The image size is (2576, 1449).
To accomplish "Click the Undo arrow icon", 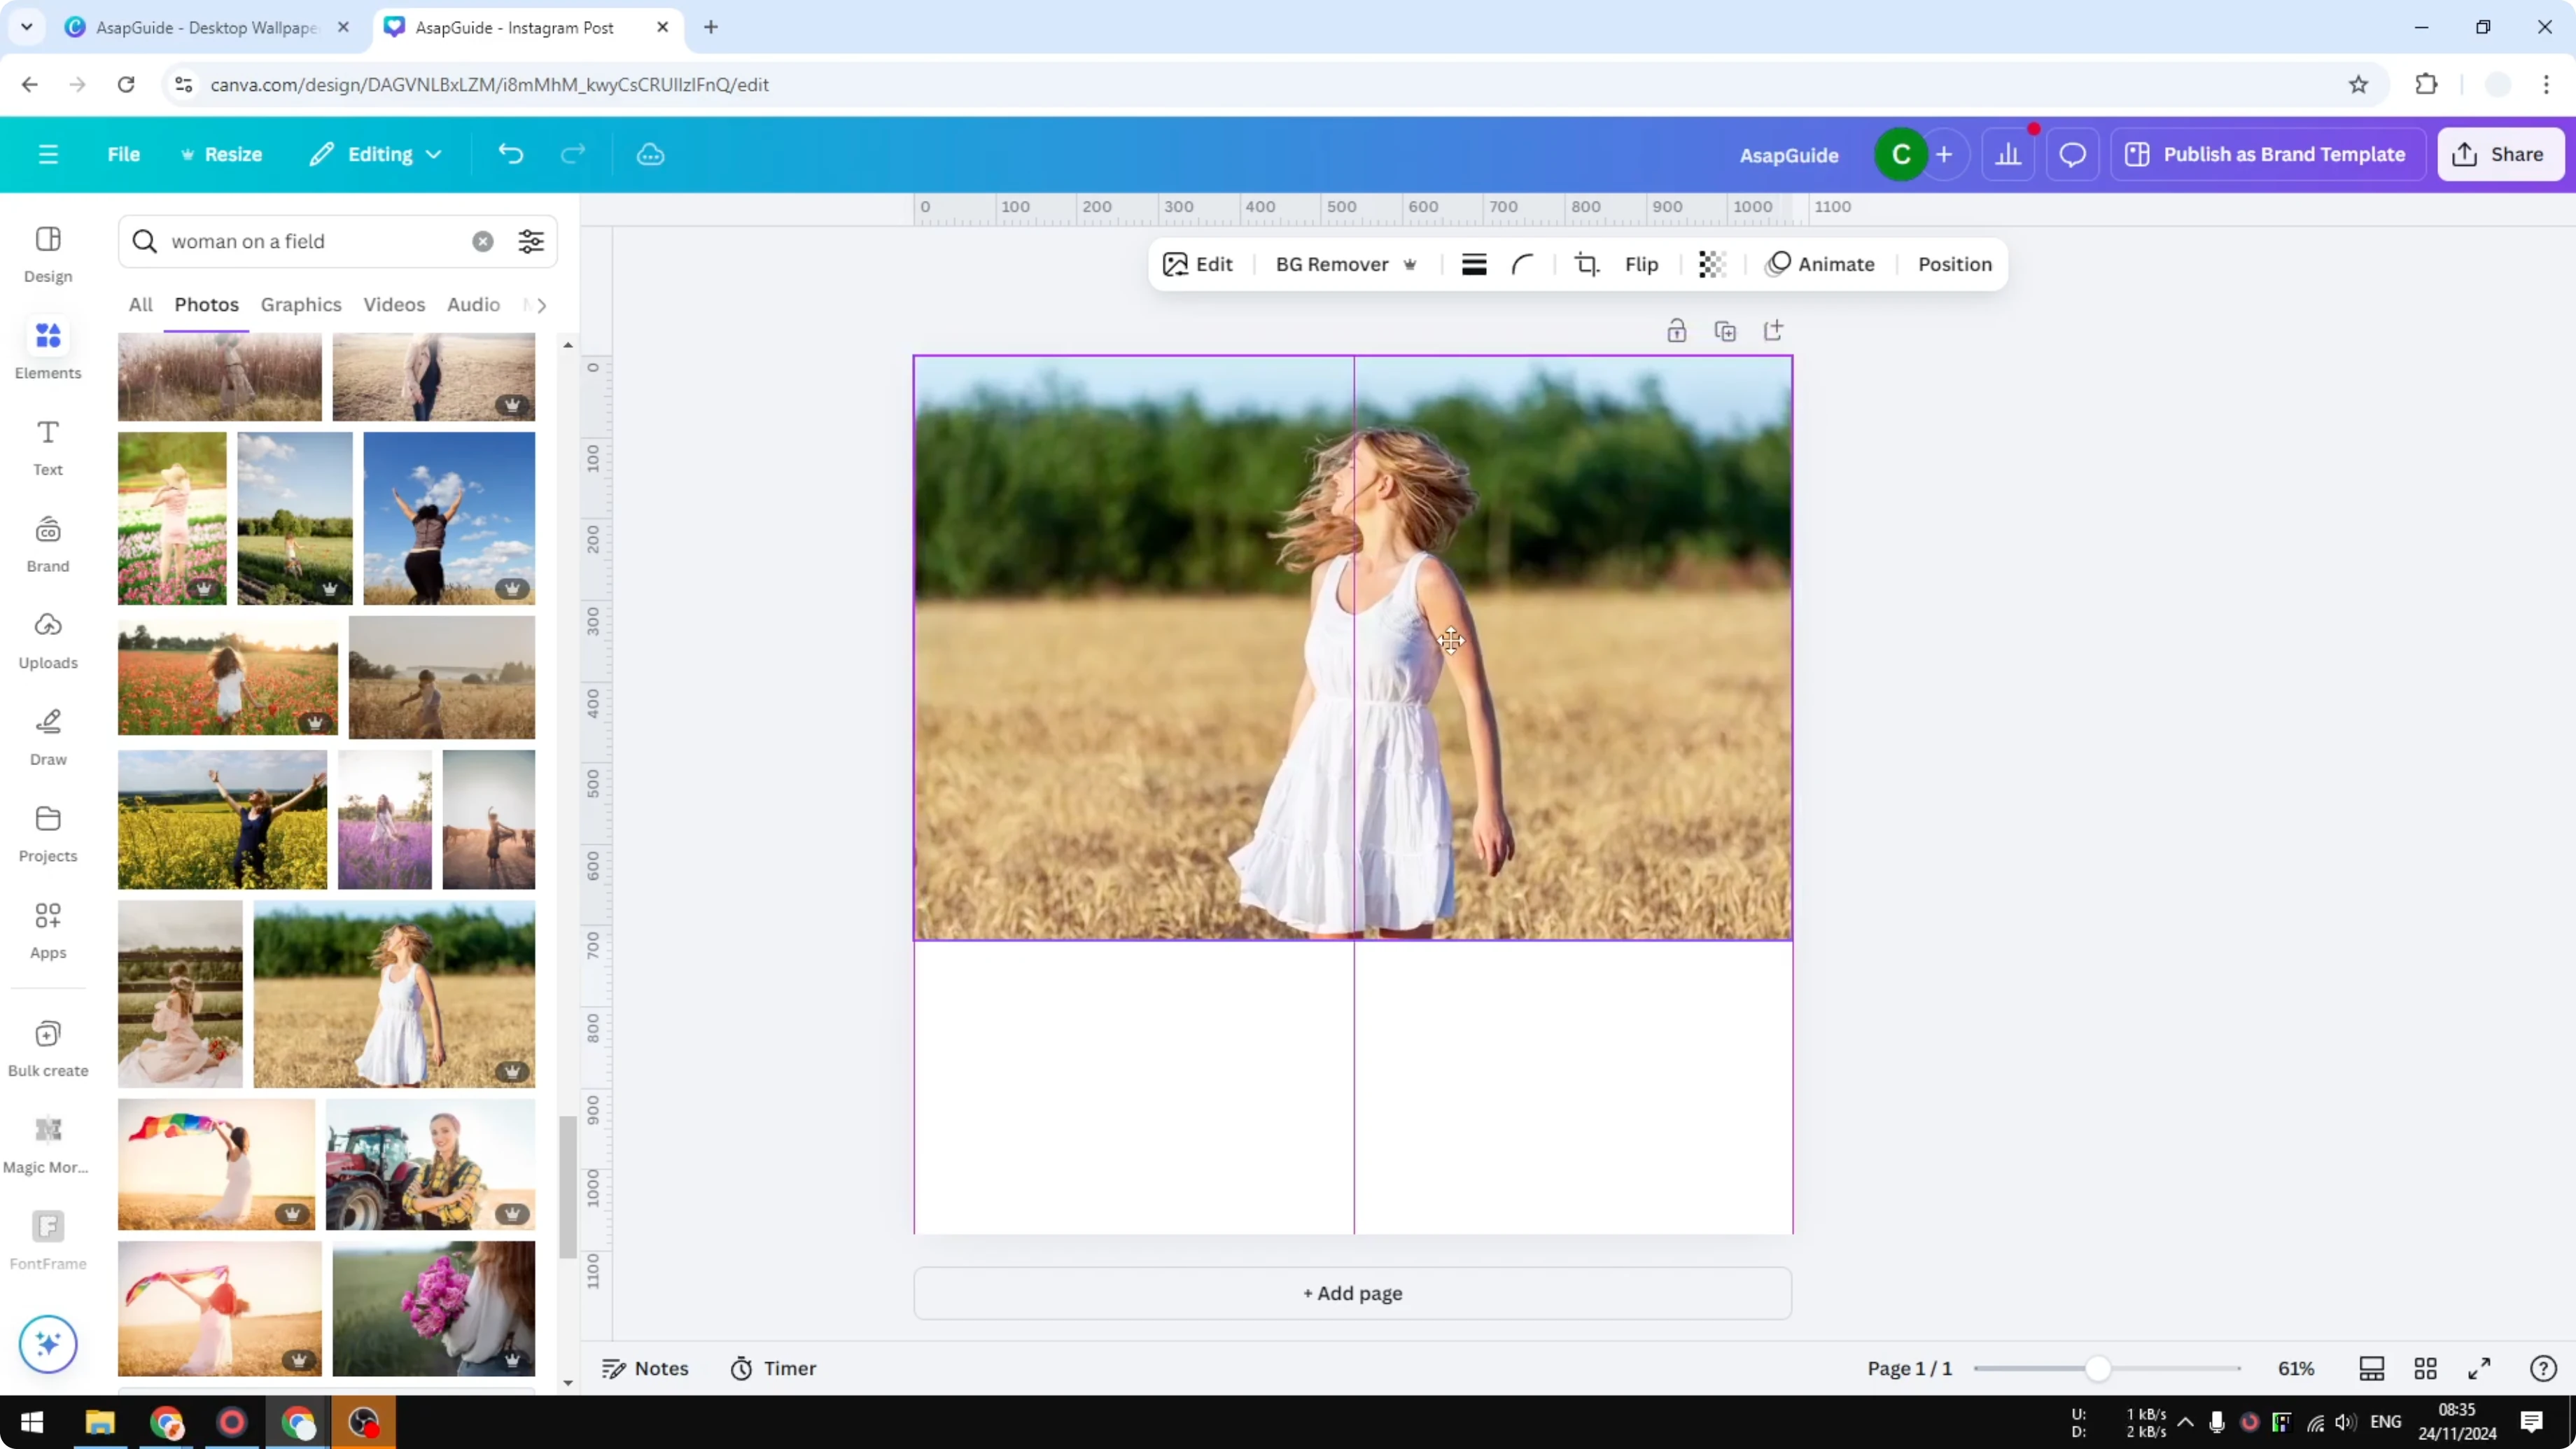I will click(x=510, y=153).
